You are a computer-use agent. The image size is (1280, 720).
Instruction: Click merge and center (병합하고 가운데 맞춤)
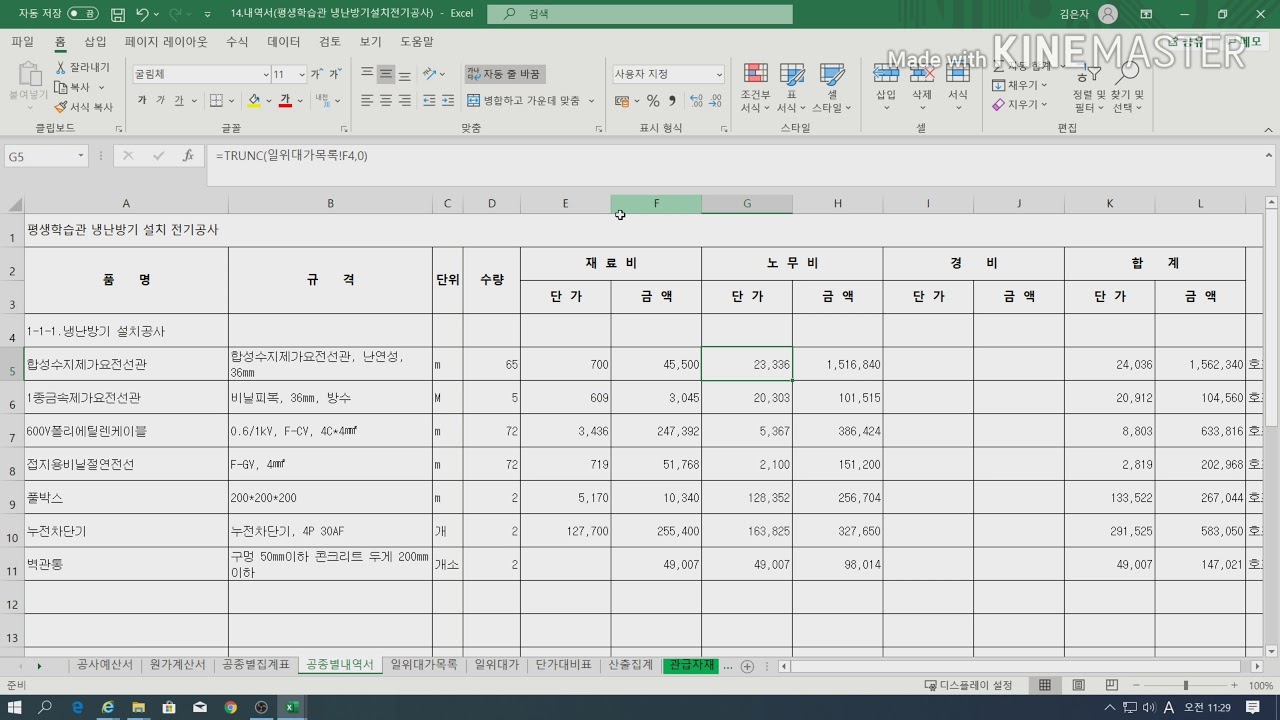coord(524,101)
